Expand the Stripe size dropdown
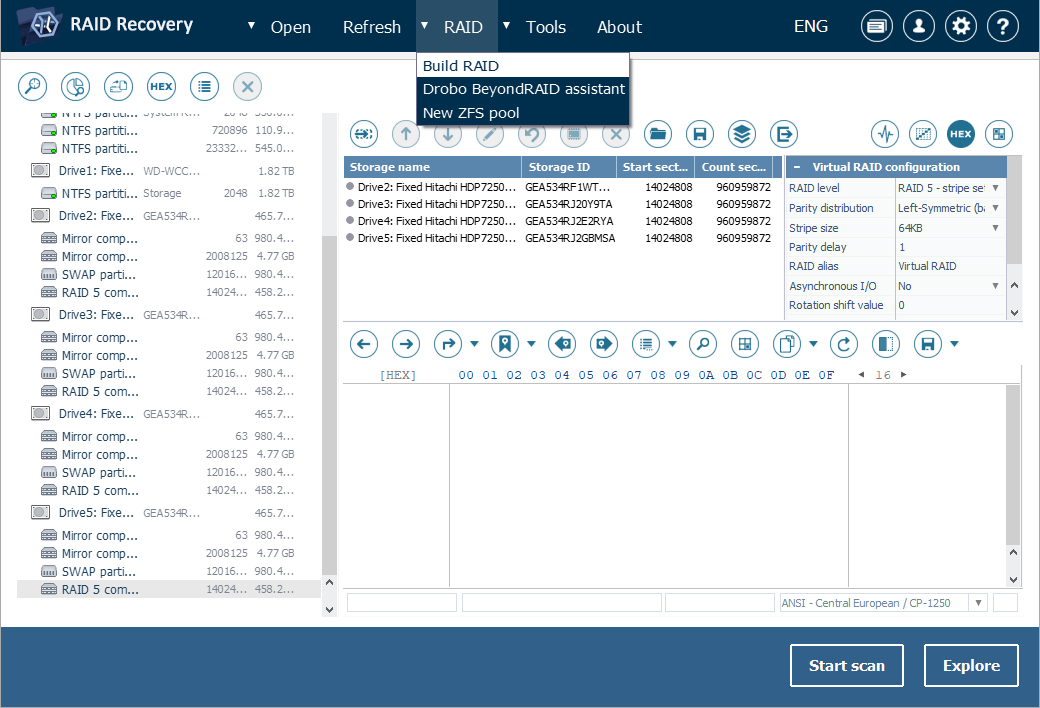1040x708 pixels. pos(995,228)
